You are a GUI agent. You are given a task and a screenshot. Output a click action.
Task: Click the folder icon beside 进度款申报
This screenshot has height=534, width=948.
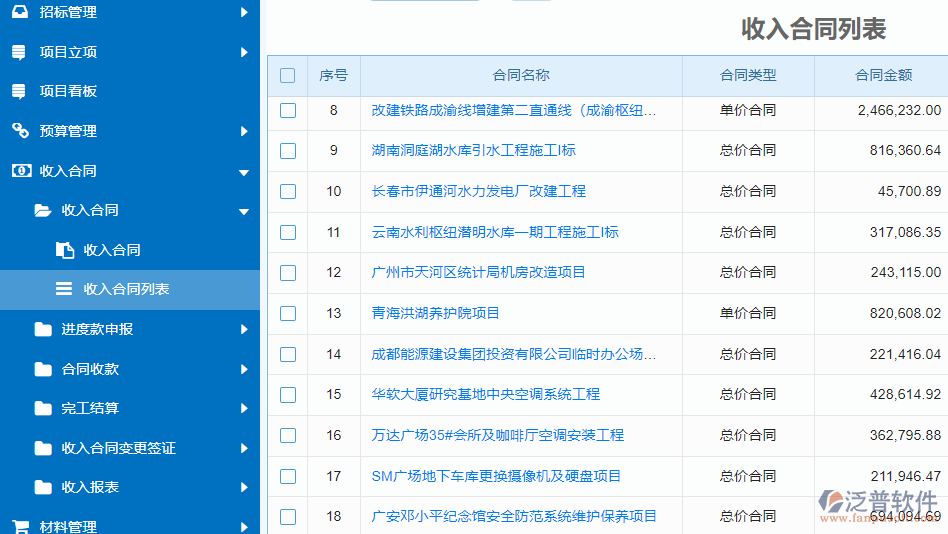point(43,329)
